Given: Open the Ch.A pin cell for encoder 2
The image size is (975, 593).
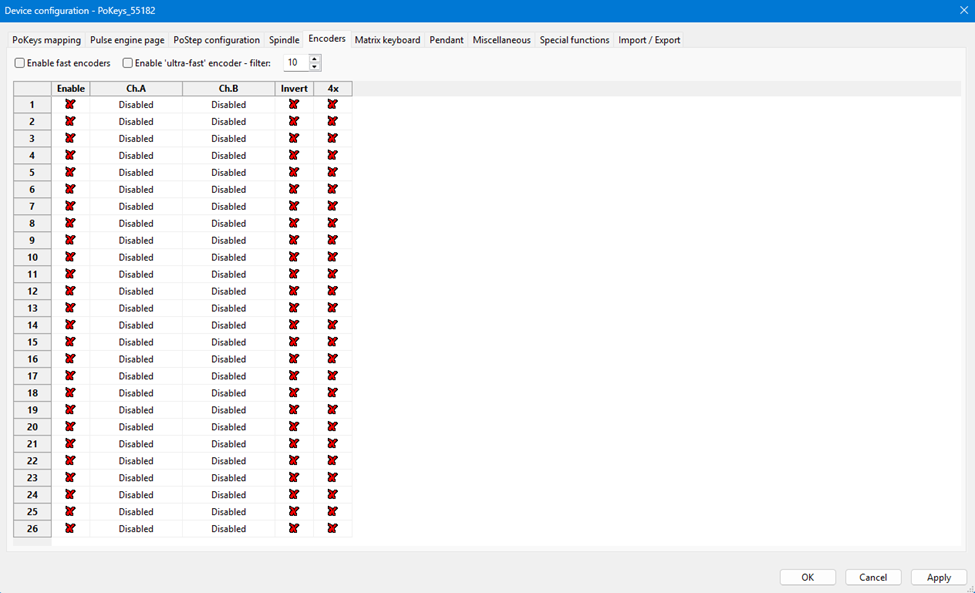Looking at the screenshot, I should click(136, 121).
